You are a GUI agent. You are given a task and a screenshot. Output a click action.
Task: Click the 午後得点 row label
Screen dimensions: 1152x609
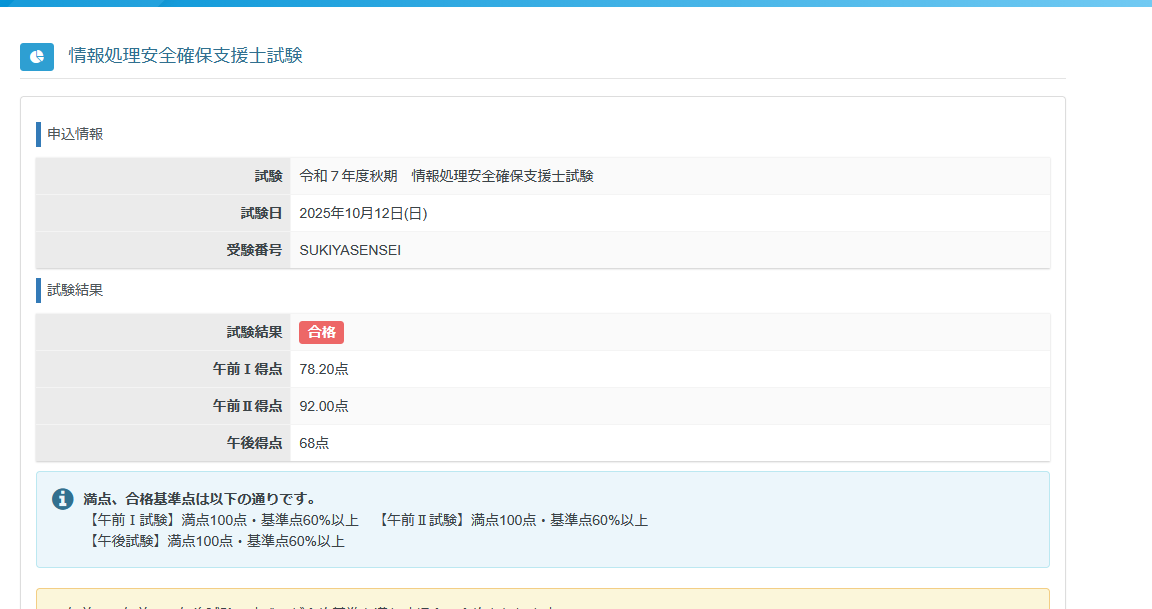click(254, 443)
